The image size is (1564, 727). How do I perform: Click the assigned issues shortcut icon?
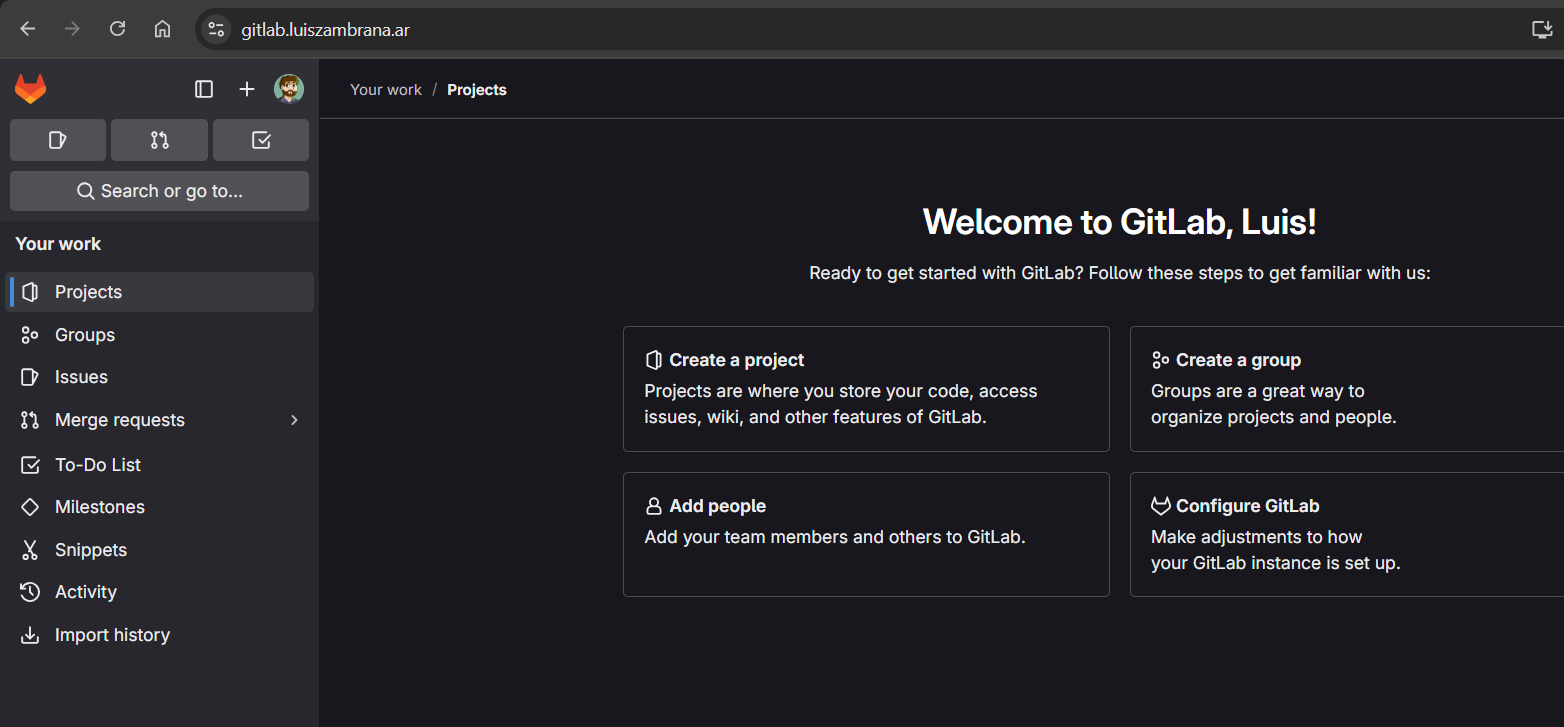(58, 140)
